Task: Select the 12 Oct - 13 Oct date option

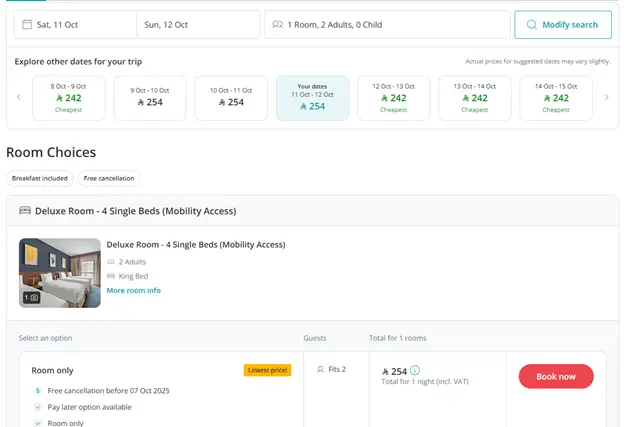Action: click(394, 98)
